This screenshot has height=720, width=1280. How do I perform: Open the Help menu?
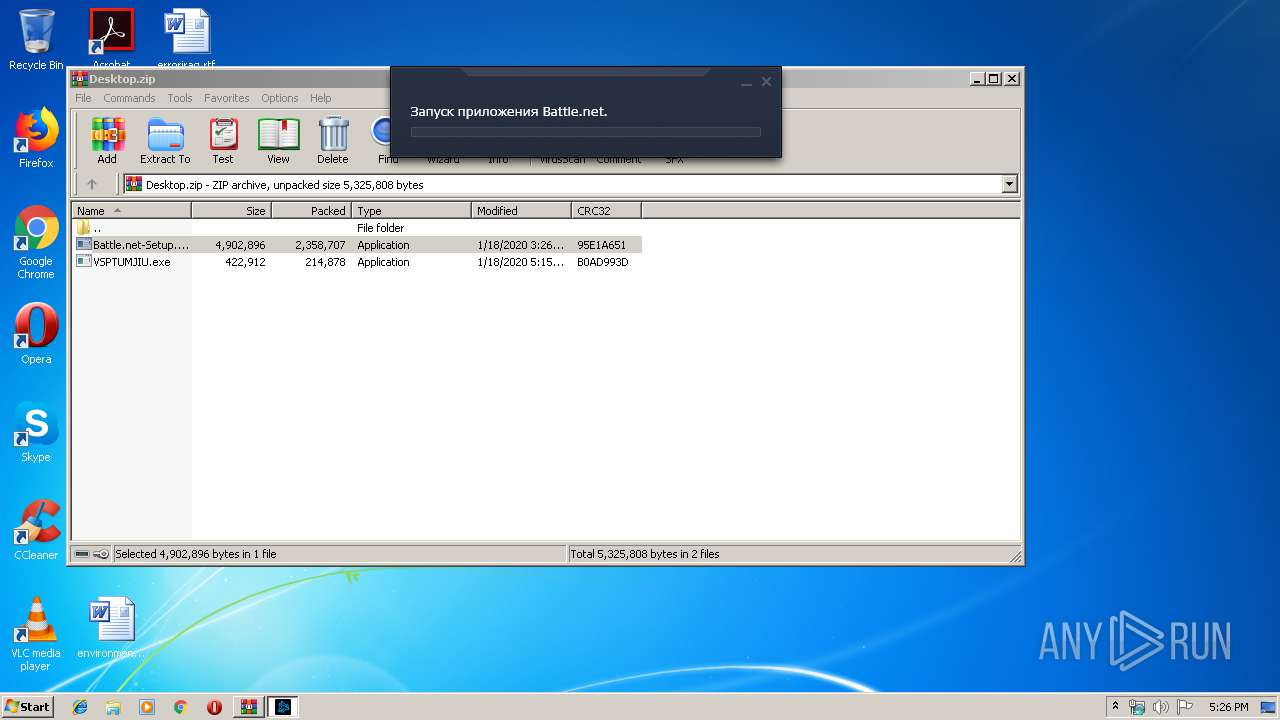pyautogui.click(x=320, y=98)
